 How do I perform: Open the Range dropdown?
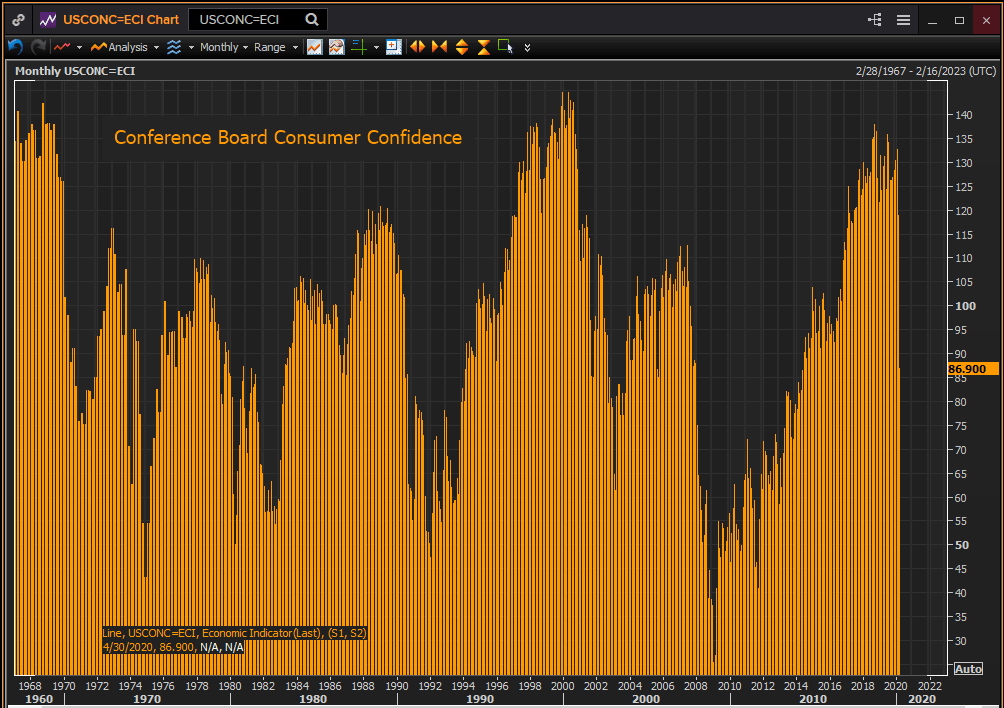[276, 47]
